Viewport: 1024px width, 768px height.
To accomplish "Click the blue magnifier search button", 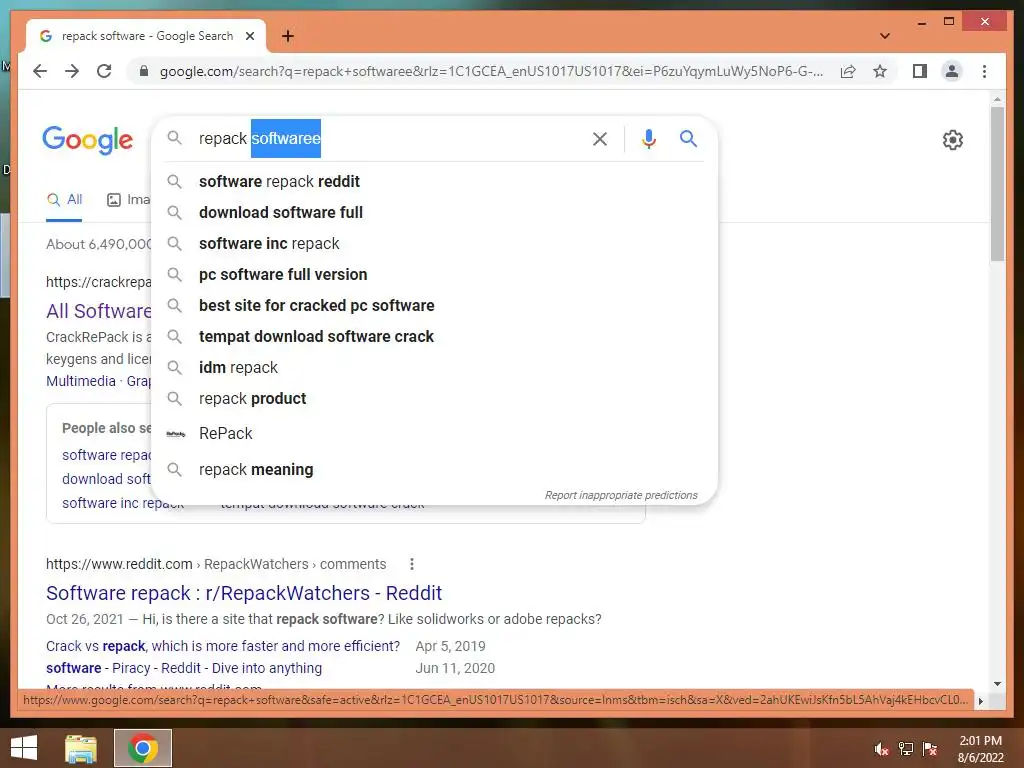I will (x=688, y=138).
